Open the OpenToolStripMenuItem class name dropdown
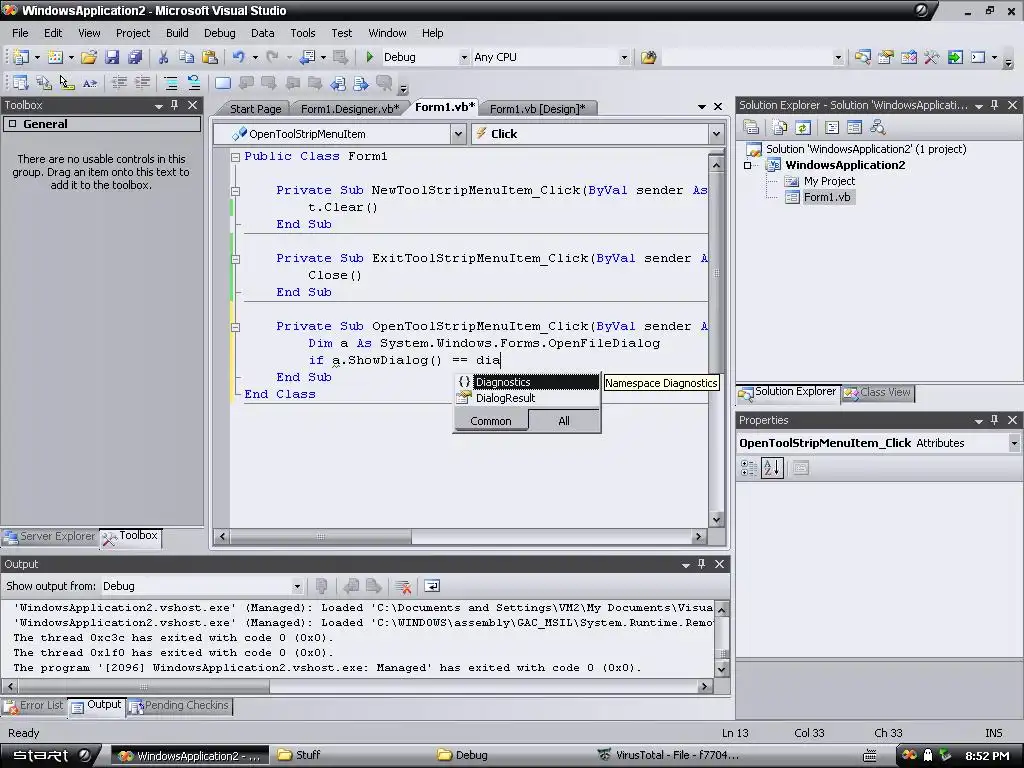Image resolution: width=1024 pixels, height=768 pixels. pyautogui.click(x=458, y=134)
